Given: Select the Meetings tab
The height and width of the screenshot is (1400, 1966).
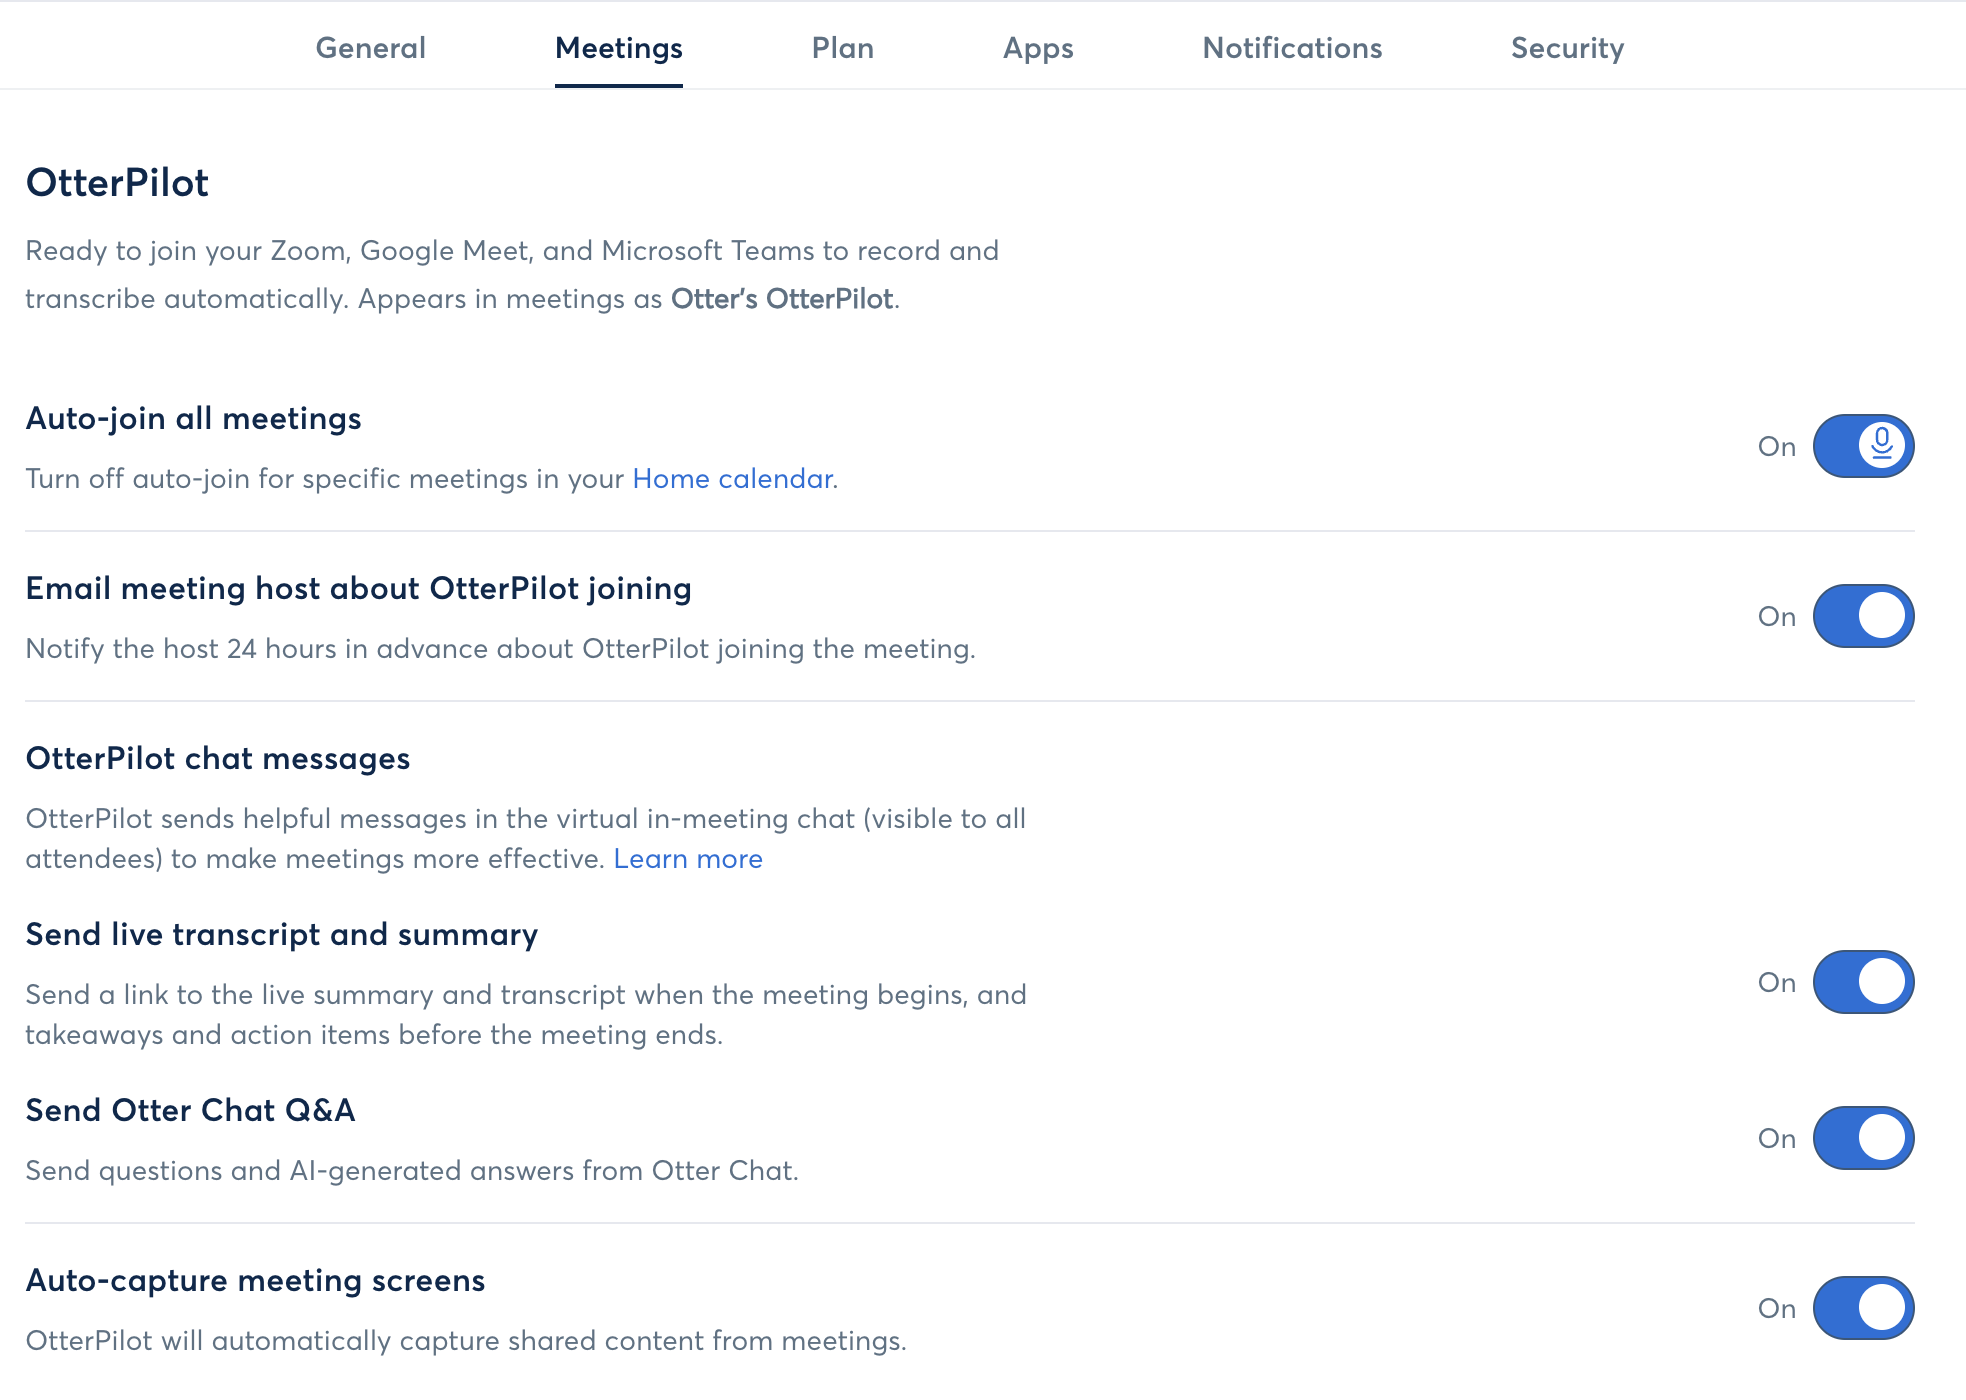Looking at the screenshot, I should [x=619, y=48].
